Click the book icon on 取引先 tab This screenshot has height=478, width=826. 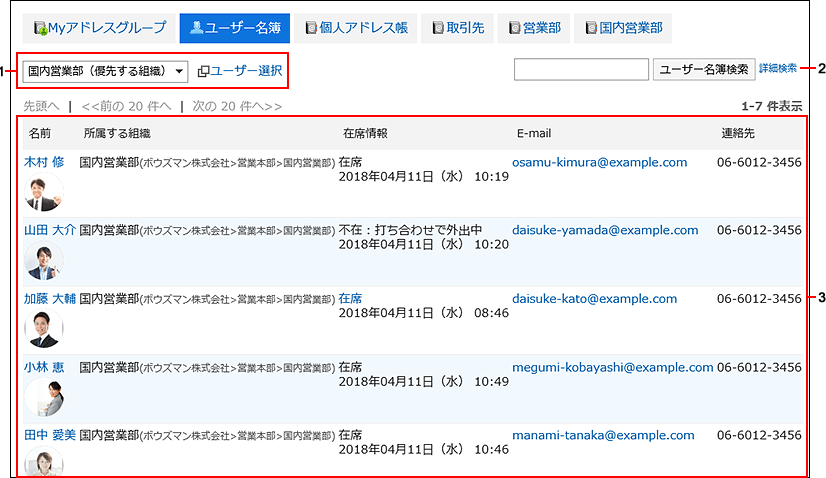point(438,28)
